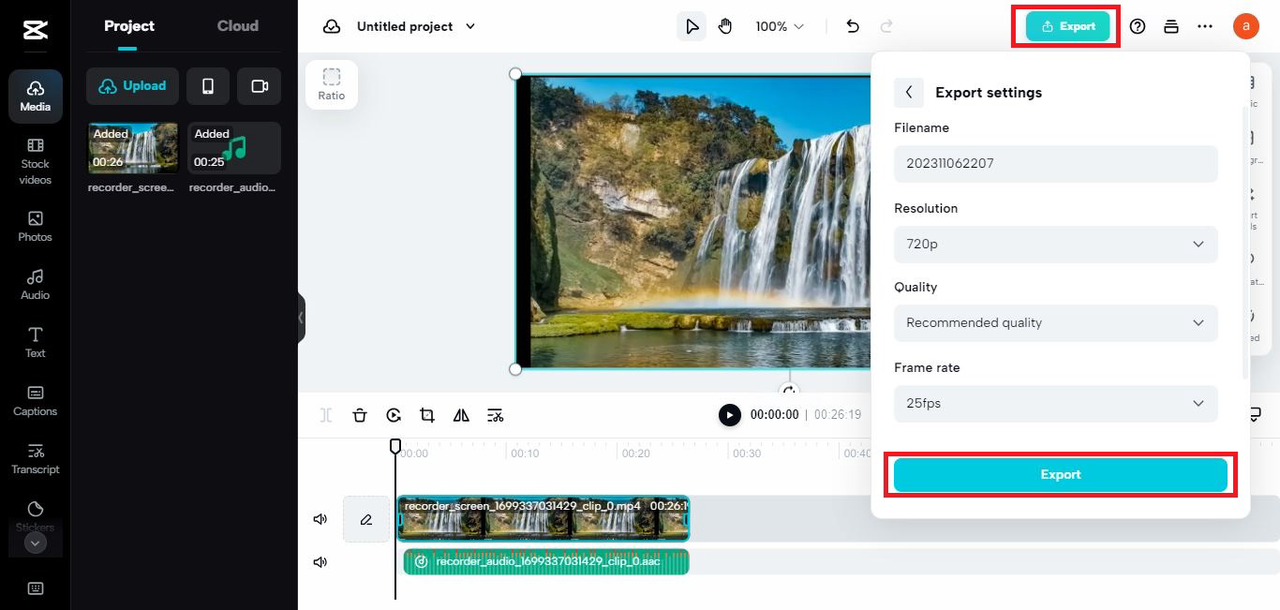Click the cloud save icon near title
This screenshot has width=1280, height=610.
tap(332, 27)
